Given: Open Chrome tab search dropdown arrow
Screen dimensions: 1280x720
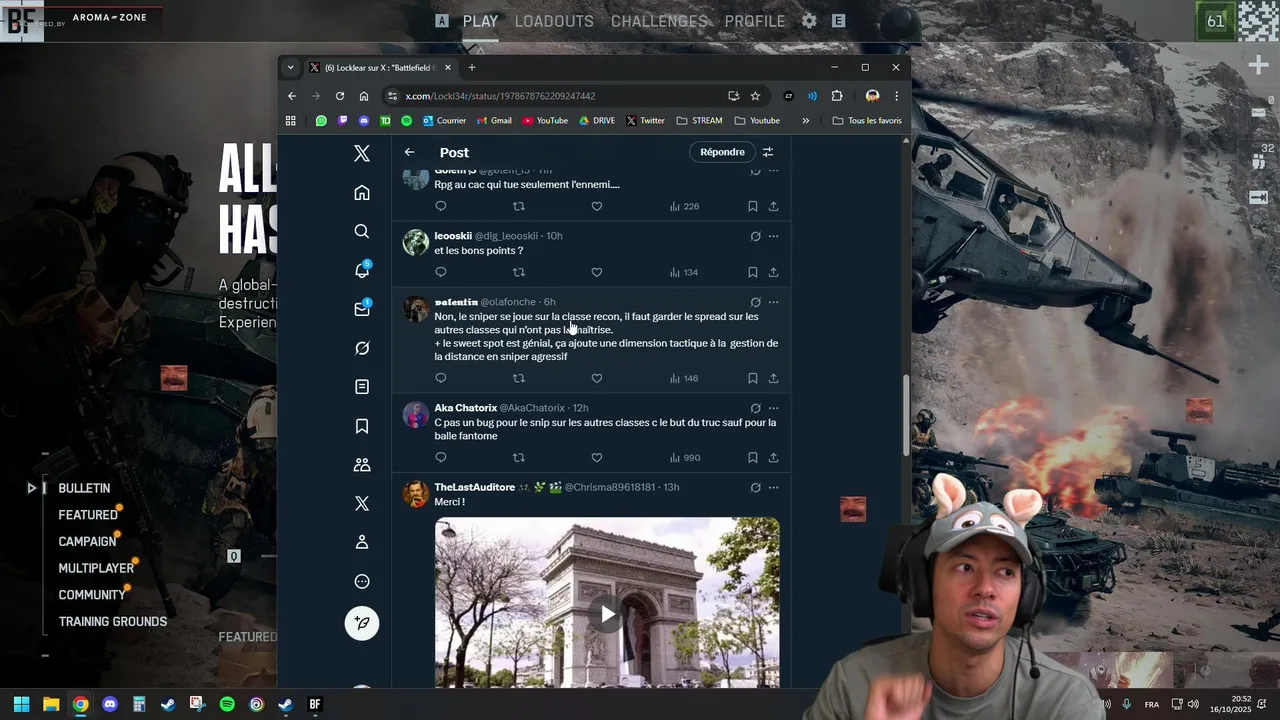Looking at the screenshot, I should (x=290, y=68).
